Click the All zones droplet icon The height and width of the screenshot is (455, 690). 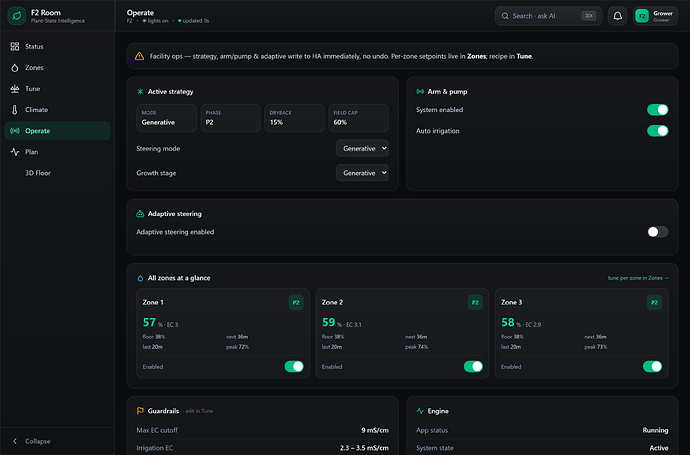tap(140, 278)
